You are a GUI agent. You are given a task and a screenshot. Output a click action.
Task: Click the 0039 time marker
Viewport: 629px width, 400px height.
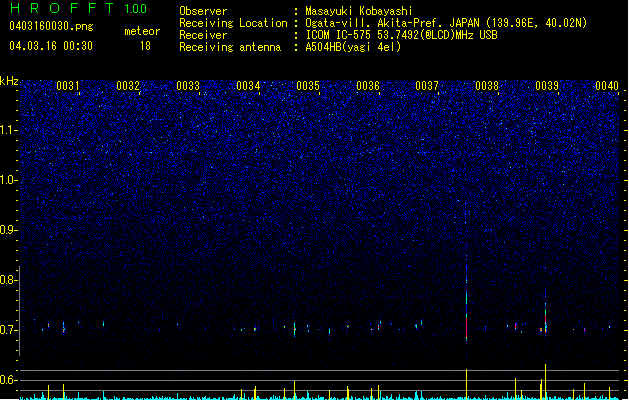pyautogui.click(x=547, y=85)
